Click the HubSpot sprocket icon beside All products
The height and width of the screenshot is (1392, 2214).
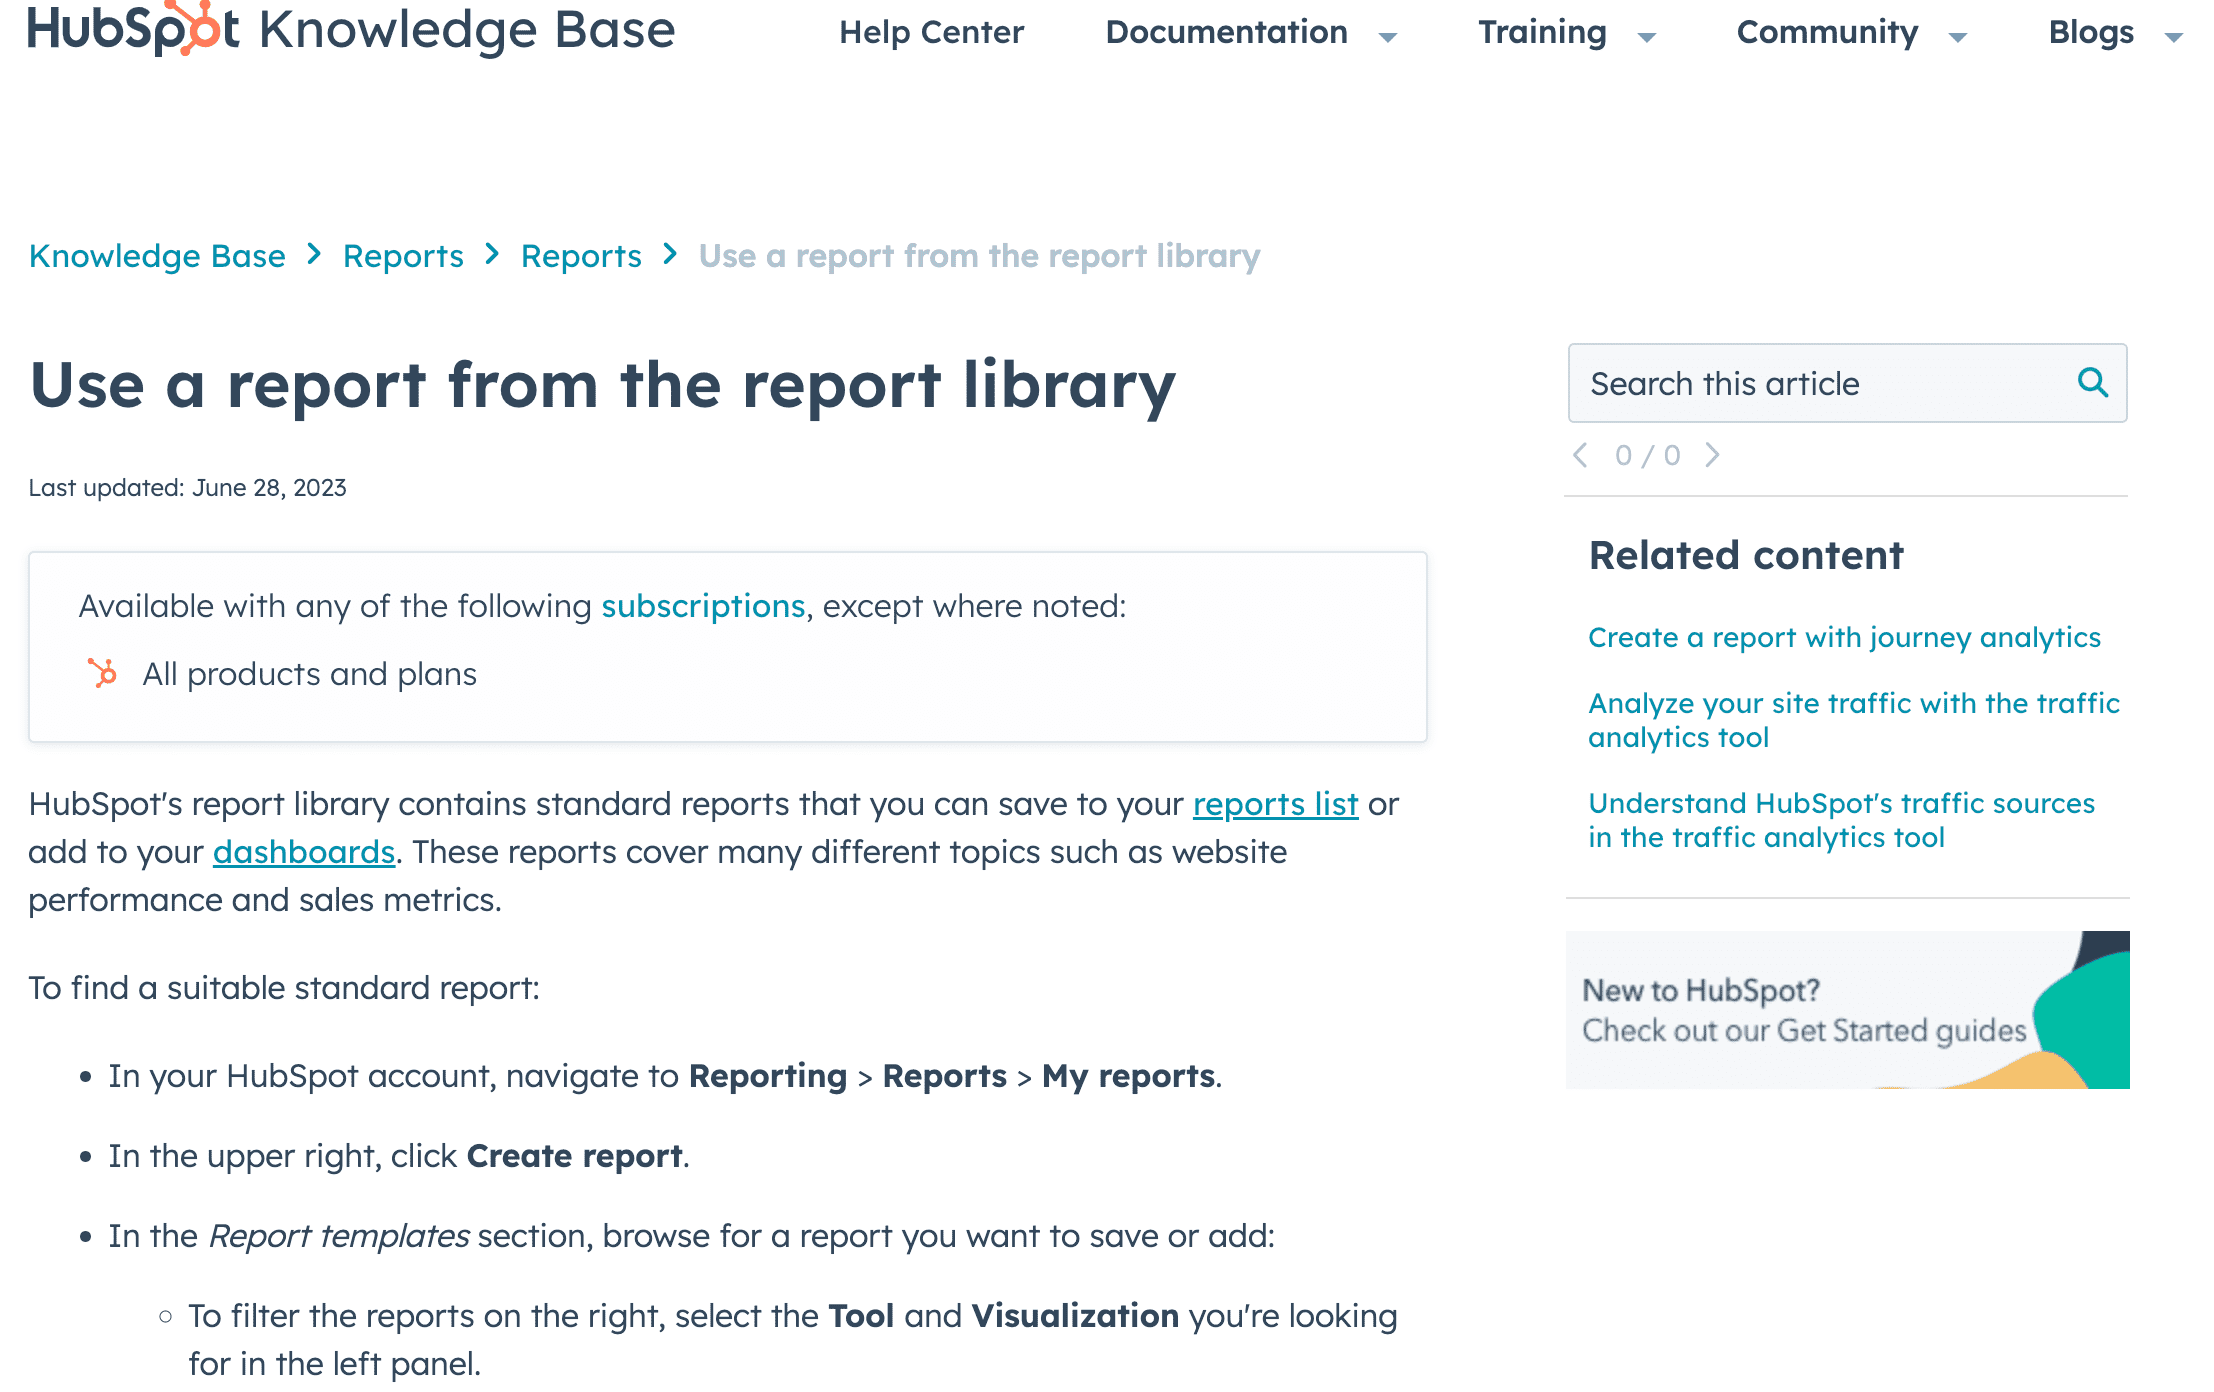coord(103,673)
